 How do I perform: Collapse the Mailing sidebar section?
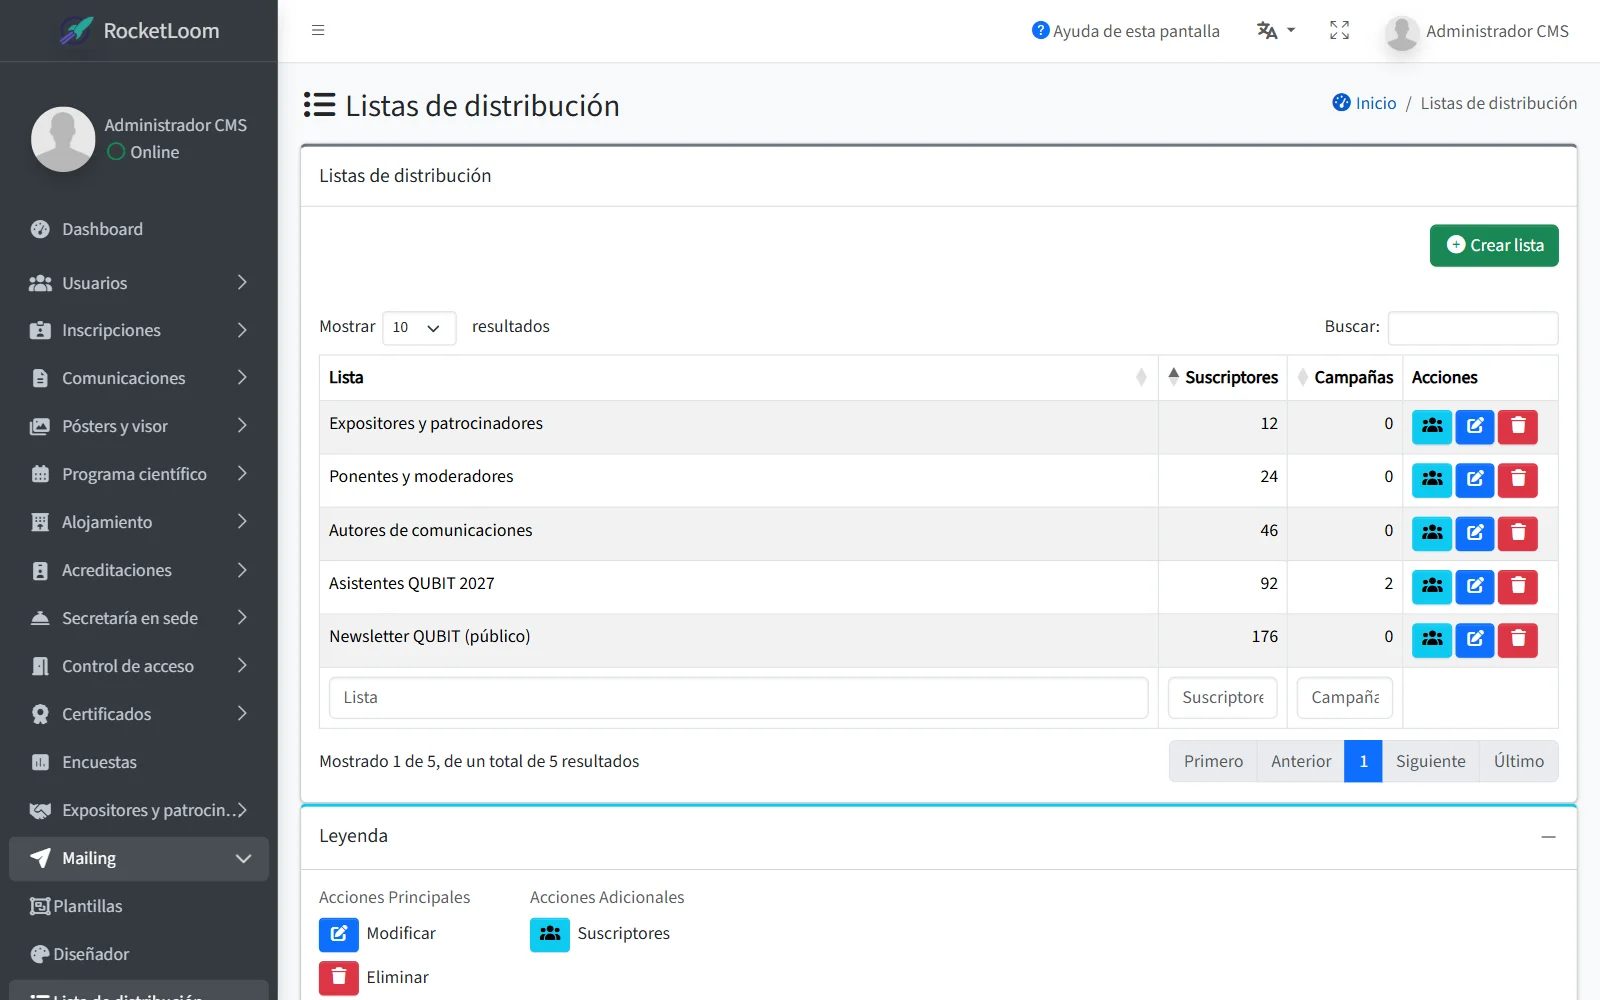click(139, 859)
